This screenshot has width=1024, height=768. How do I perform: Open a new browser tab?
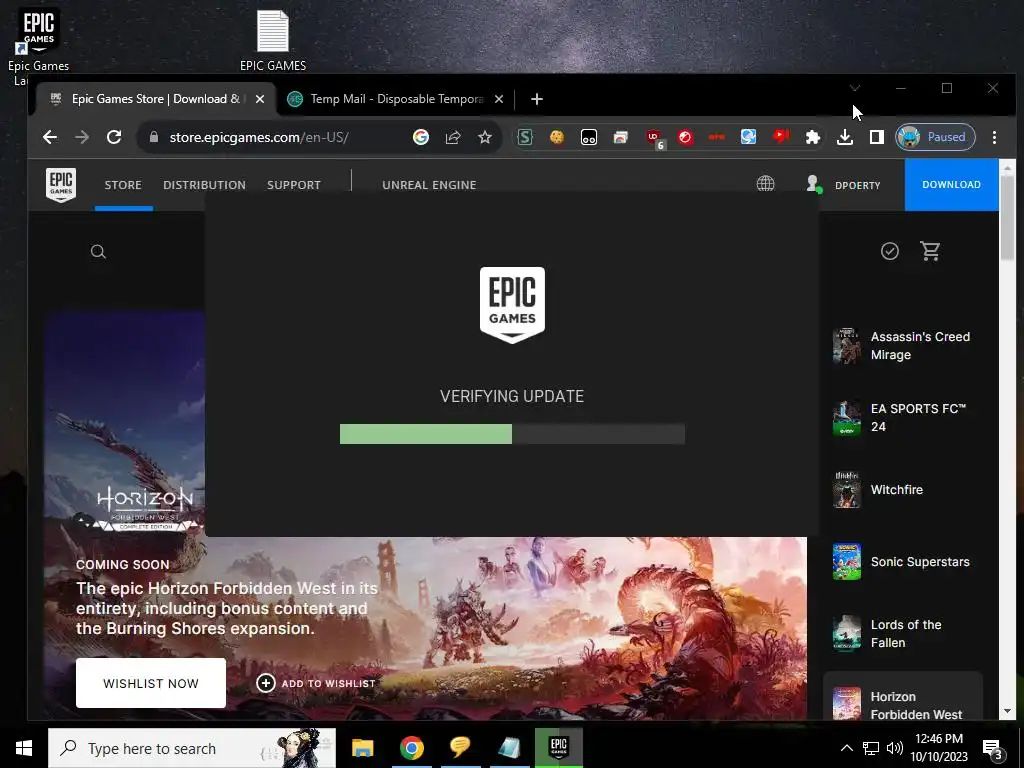point(537,99)
